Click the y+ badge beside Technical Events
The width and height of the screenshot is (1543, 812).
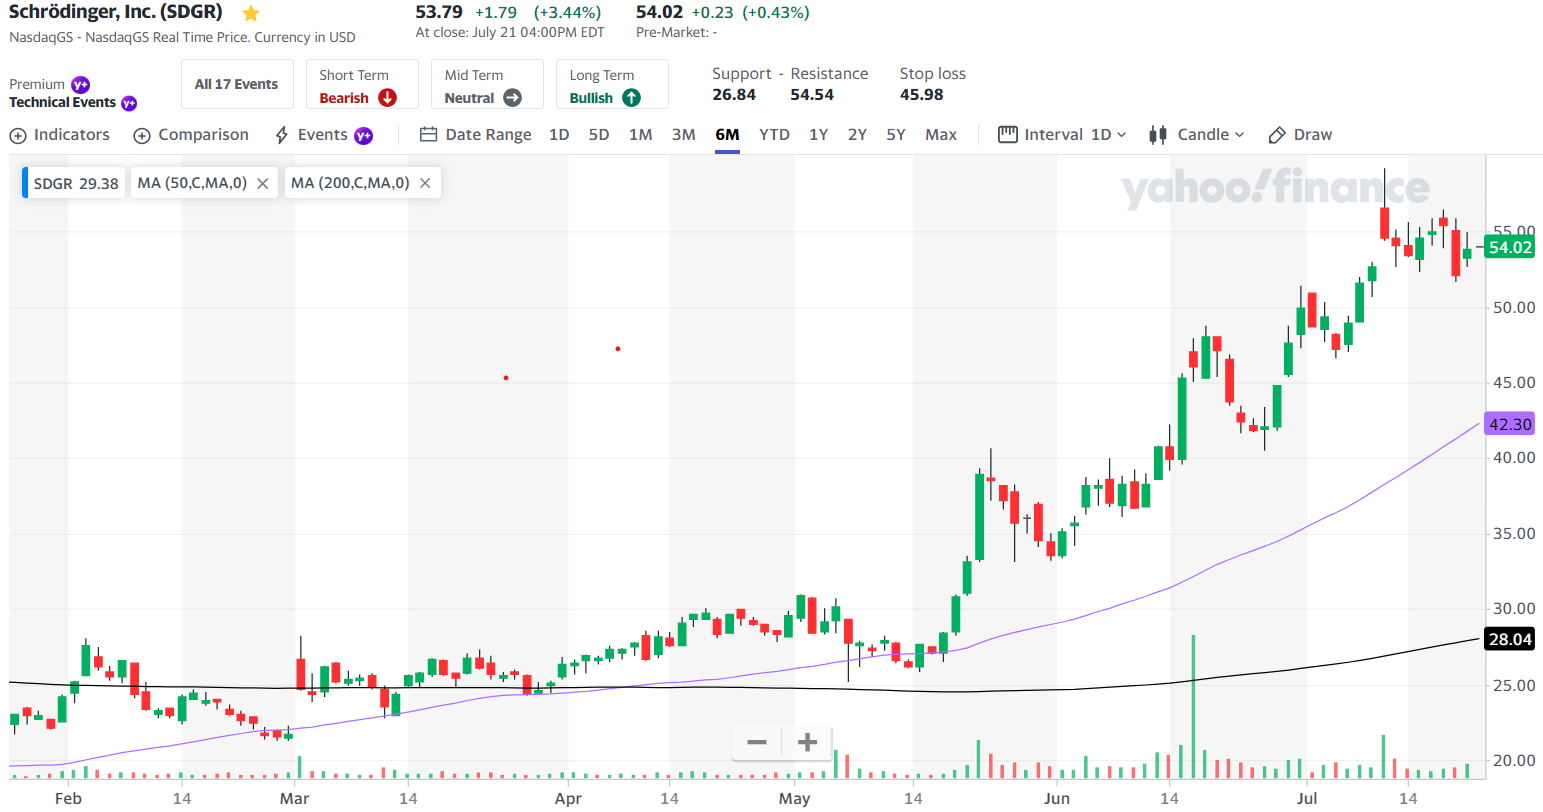[x=129, y=103]
